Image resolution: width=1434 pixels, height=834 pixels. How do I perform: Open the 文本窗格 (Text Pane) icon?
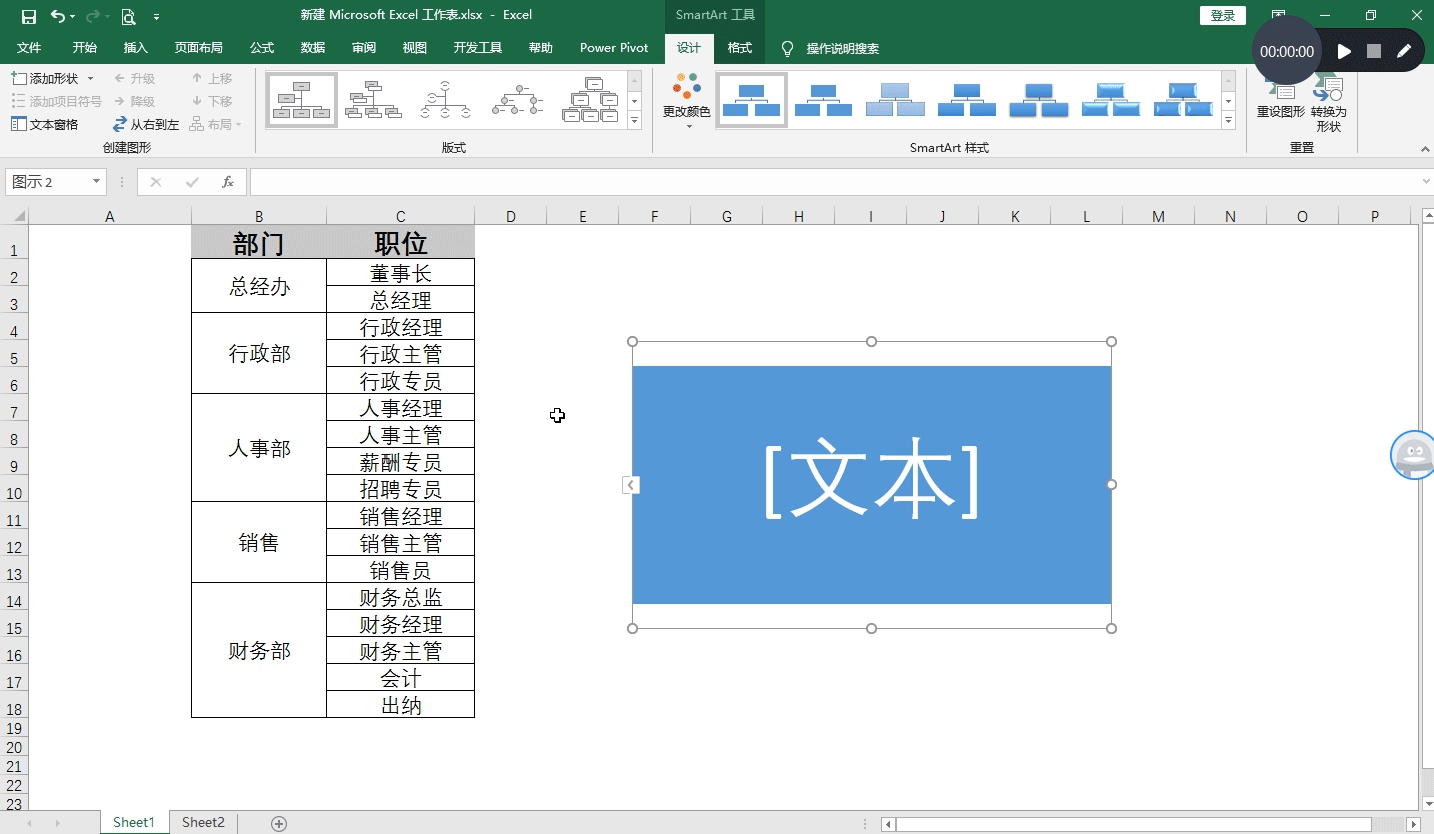click(19, 123)
